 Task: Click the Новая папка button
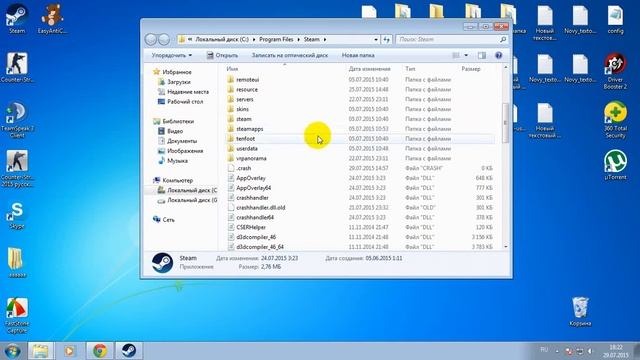tap(358, 55)
